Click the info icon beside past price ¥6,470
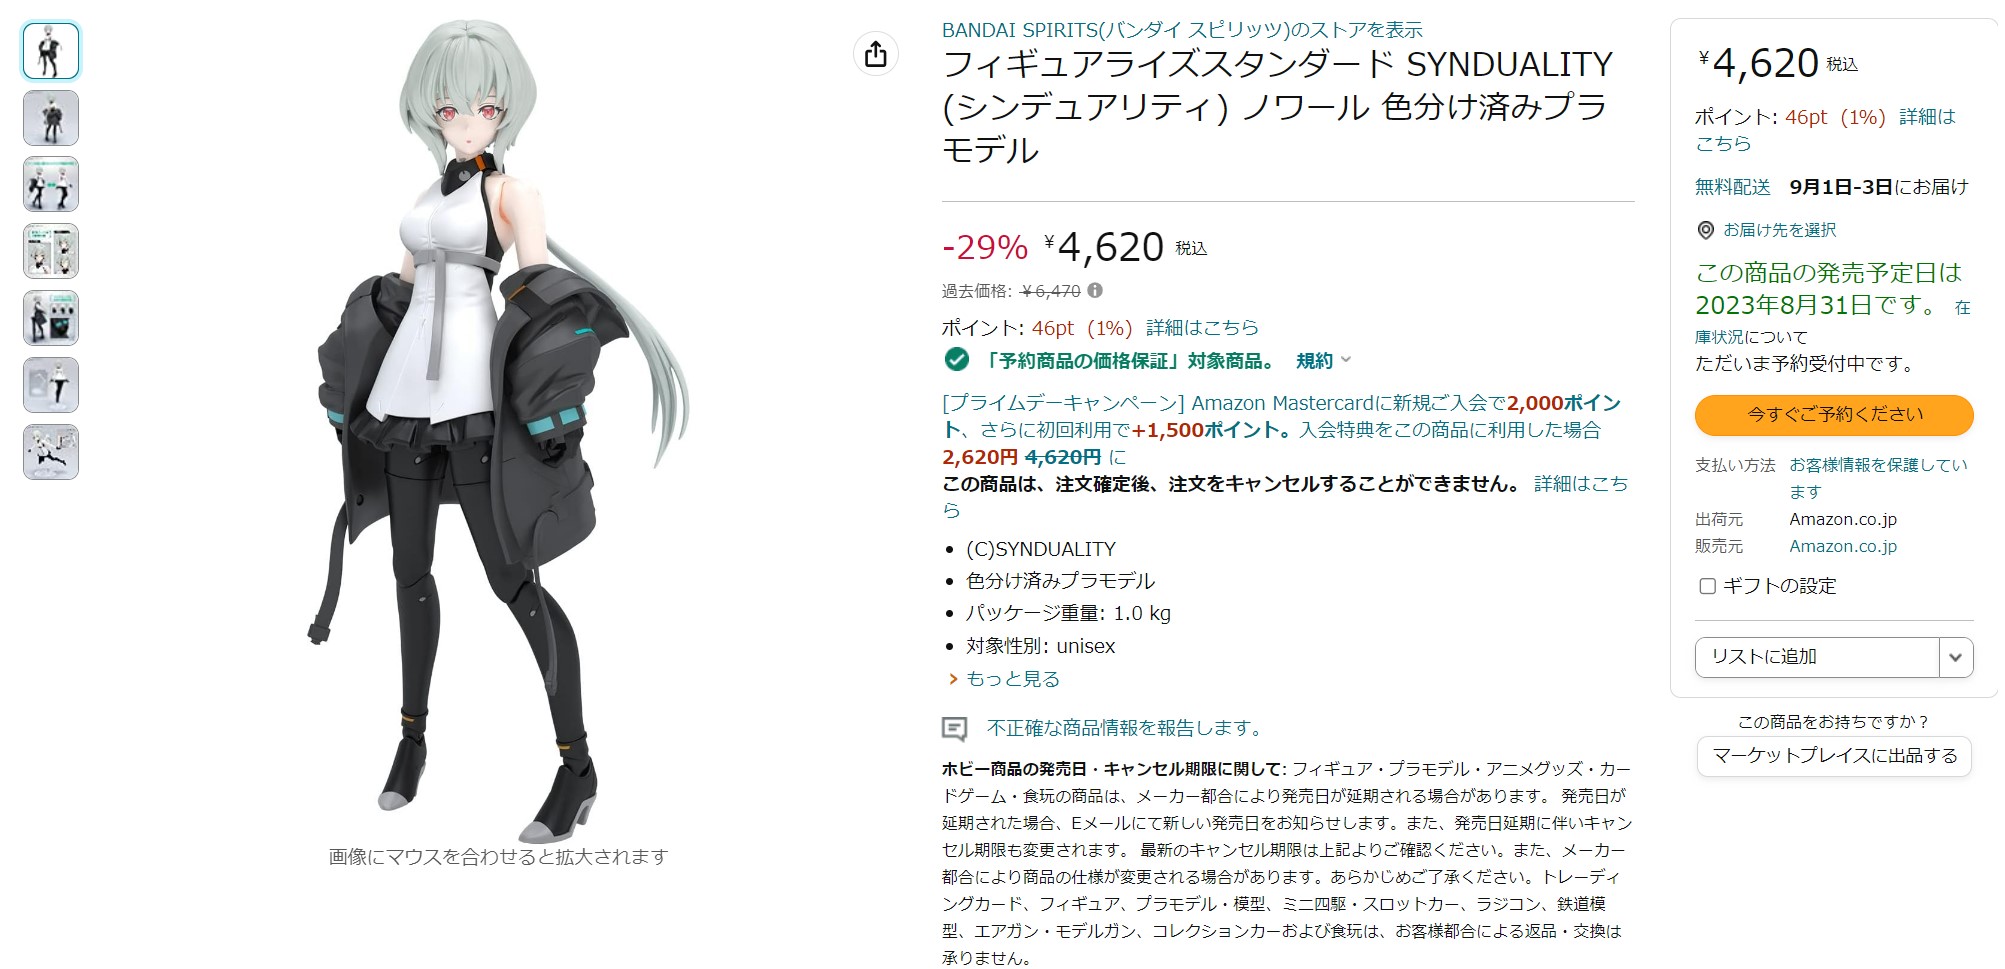This screenshot has width=2005, height=969. pos(1095,291)
